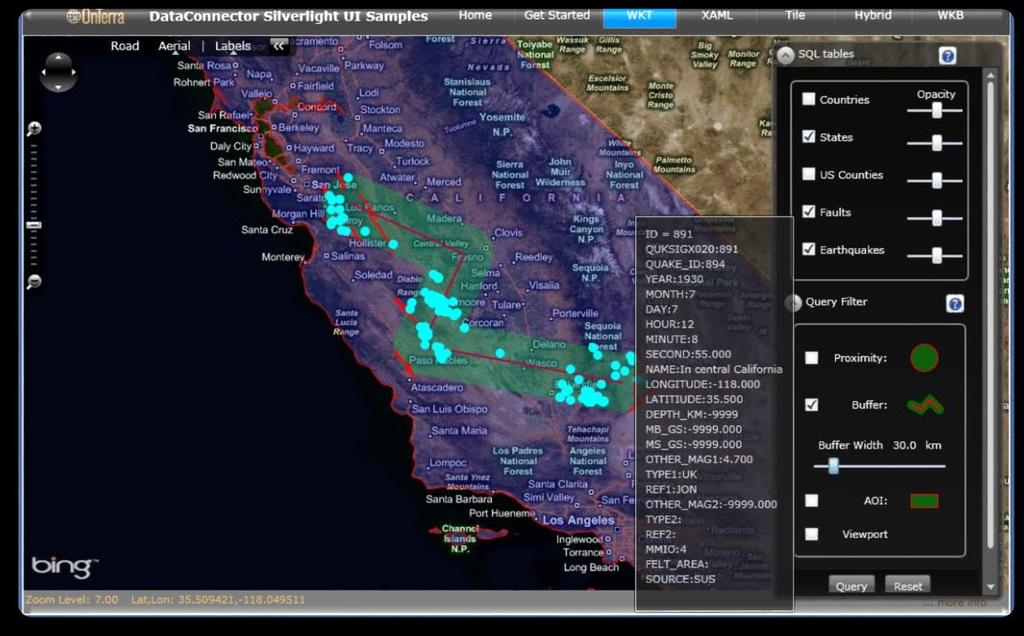The image size is (1024, 636).
Task: Enable the Viewport filter checkbox
Action: [x=811, y=534]
